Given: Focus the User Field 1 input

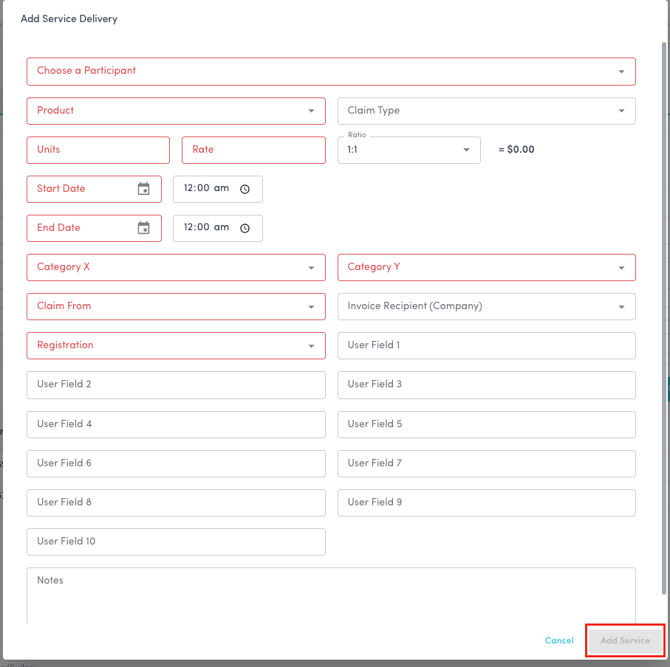Looking at the screenshot, I should [486, 346].
